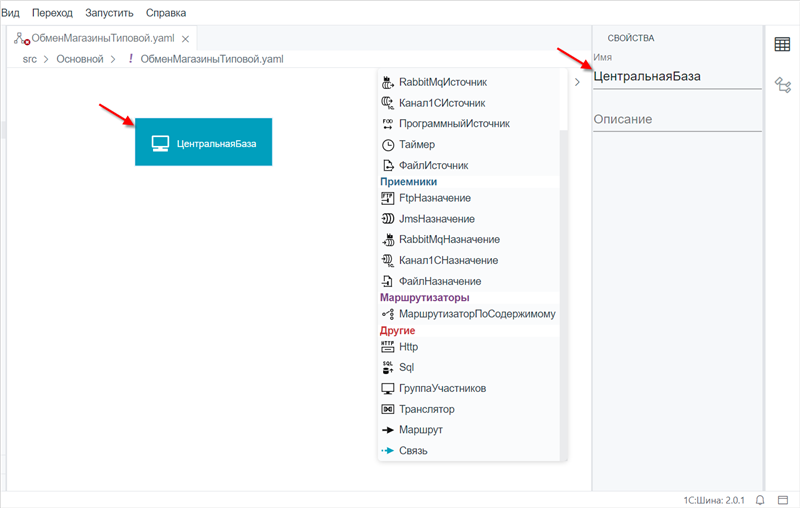Viewport: 800px width, 508px height.
Task: Choose the Таймер clock icon
Action: [x=388, y=145]
